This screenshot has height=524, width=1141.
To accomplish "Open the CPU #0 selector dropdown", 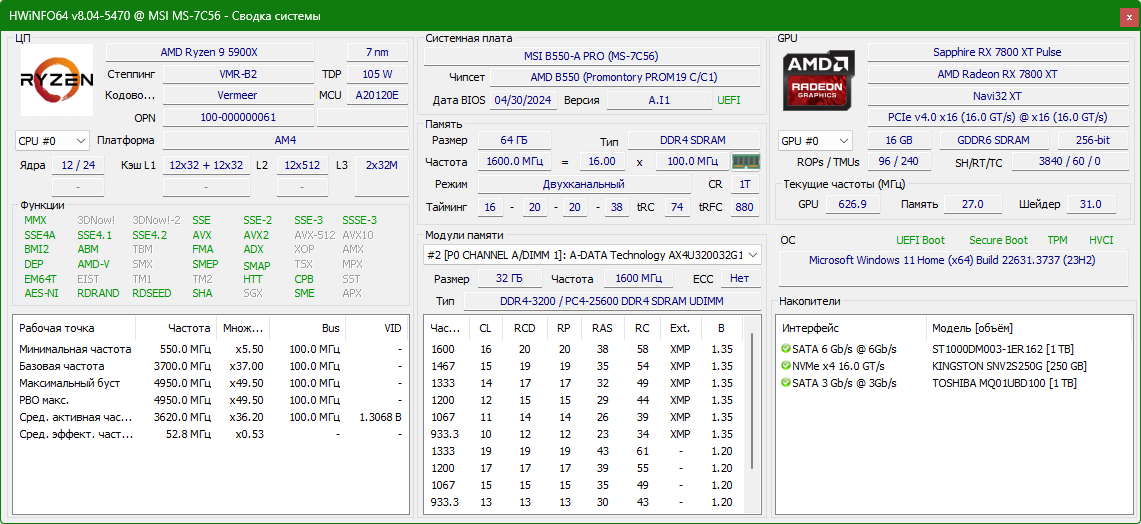I will pos(52,140).
